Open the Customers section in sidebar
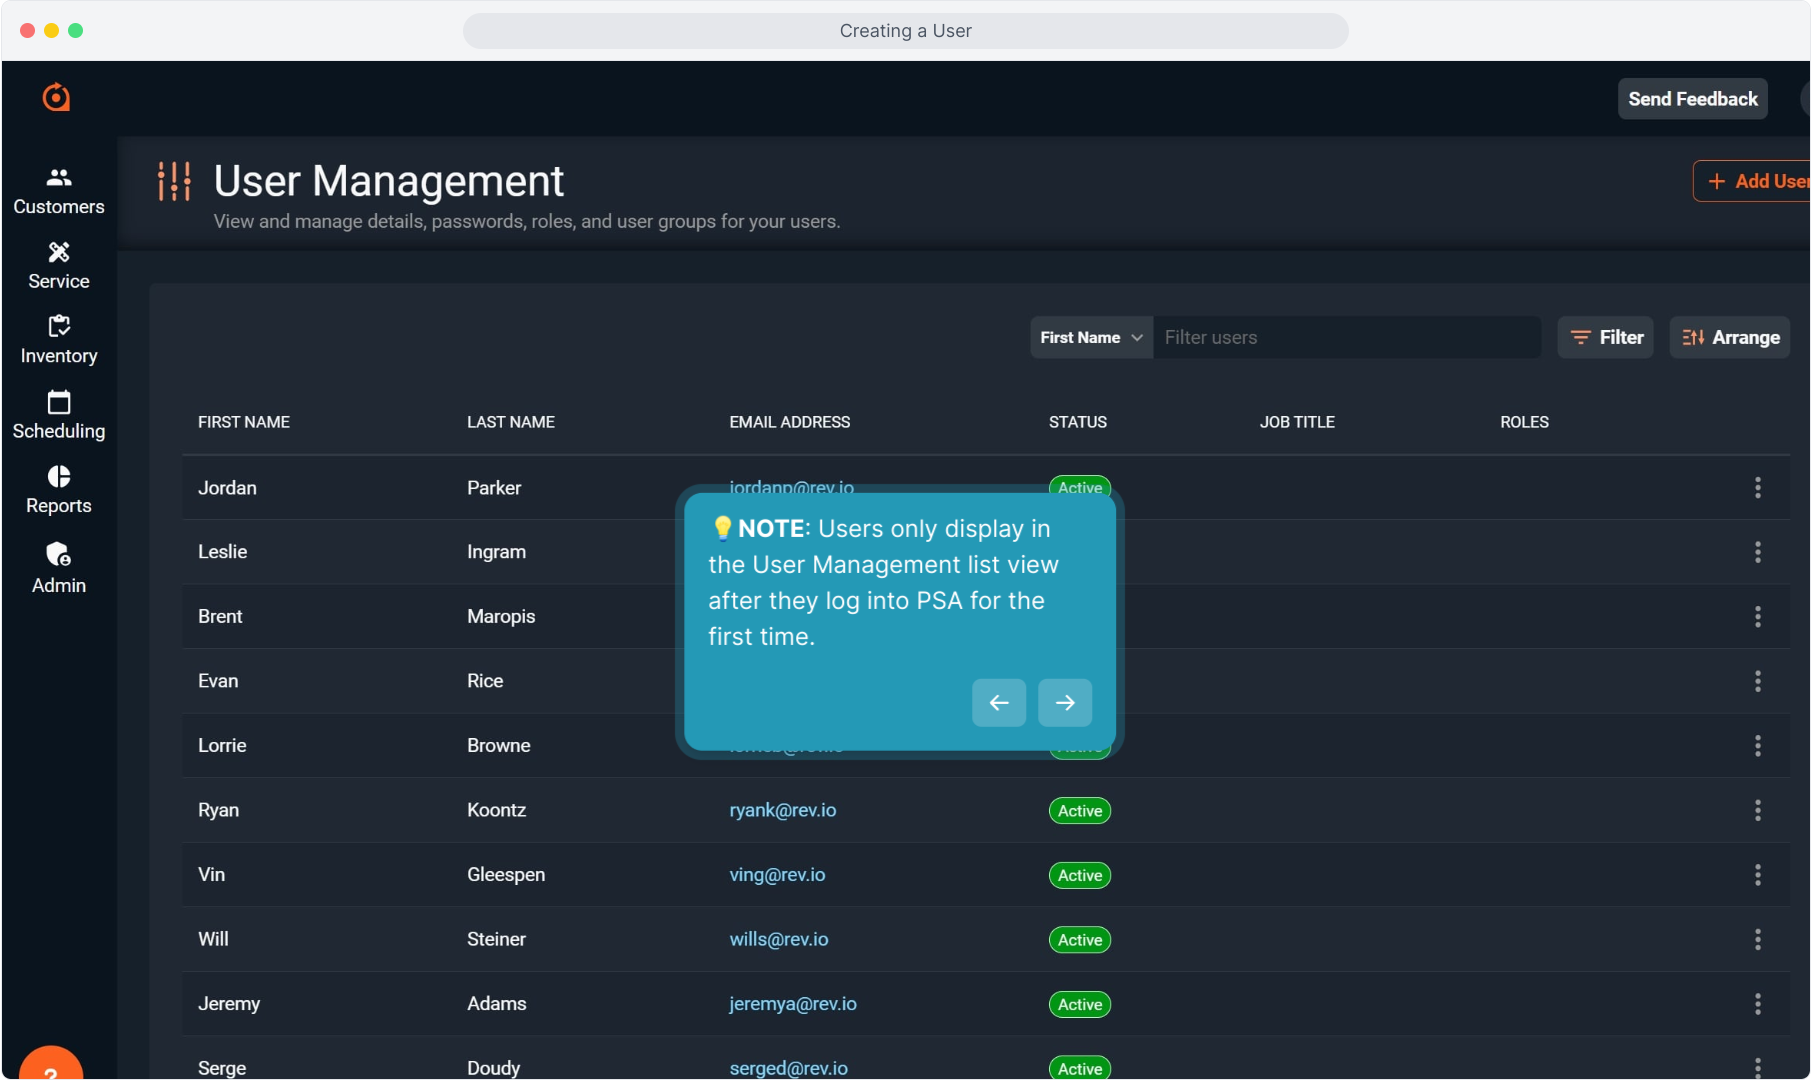This screenshot has height=1080, width=1812. click(59, 190)
